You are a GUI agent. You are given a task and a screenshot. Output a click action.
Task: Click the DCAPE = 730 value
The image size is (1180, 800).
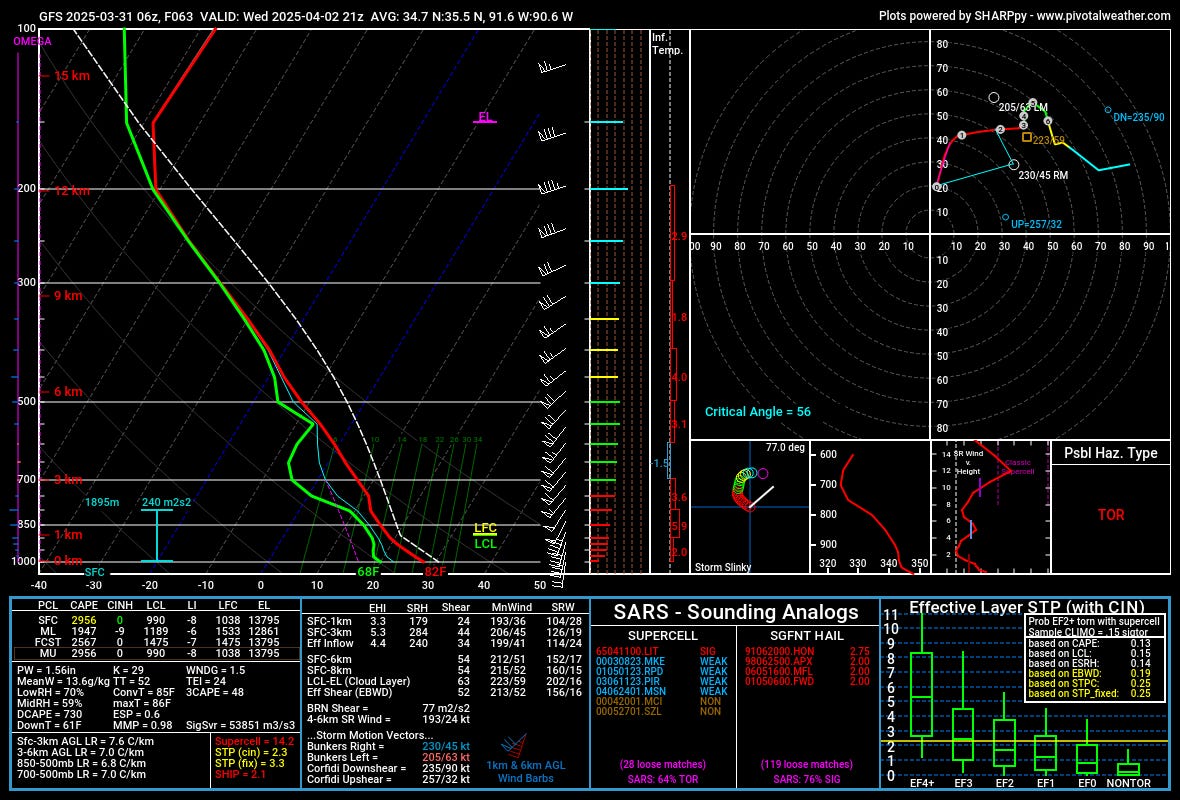[x=50, y=714]
